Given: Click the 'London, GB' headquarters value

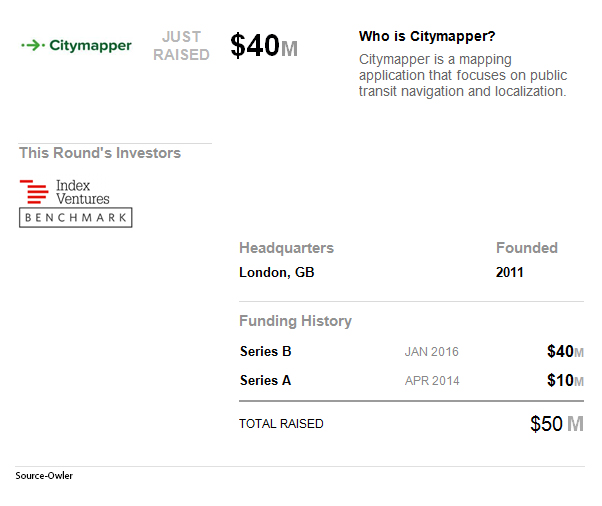Looking at the screenshot, I should pyautogui.click(x=277, y=272).
